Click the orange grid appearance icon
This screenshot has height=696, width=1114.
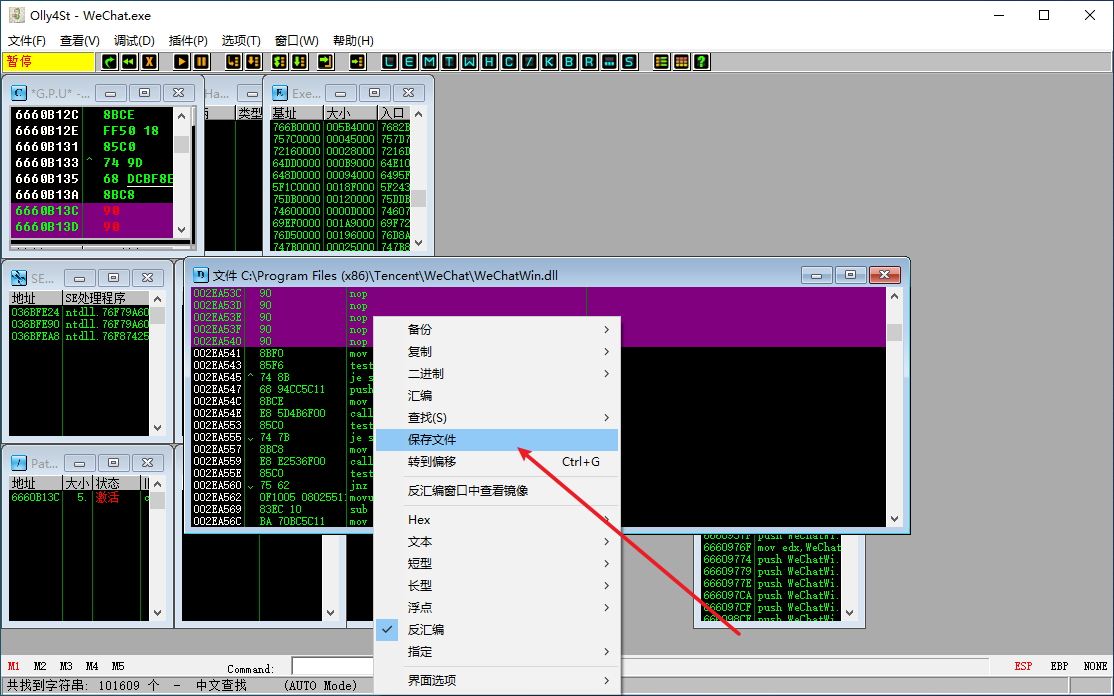coord(681,62)
